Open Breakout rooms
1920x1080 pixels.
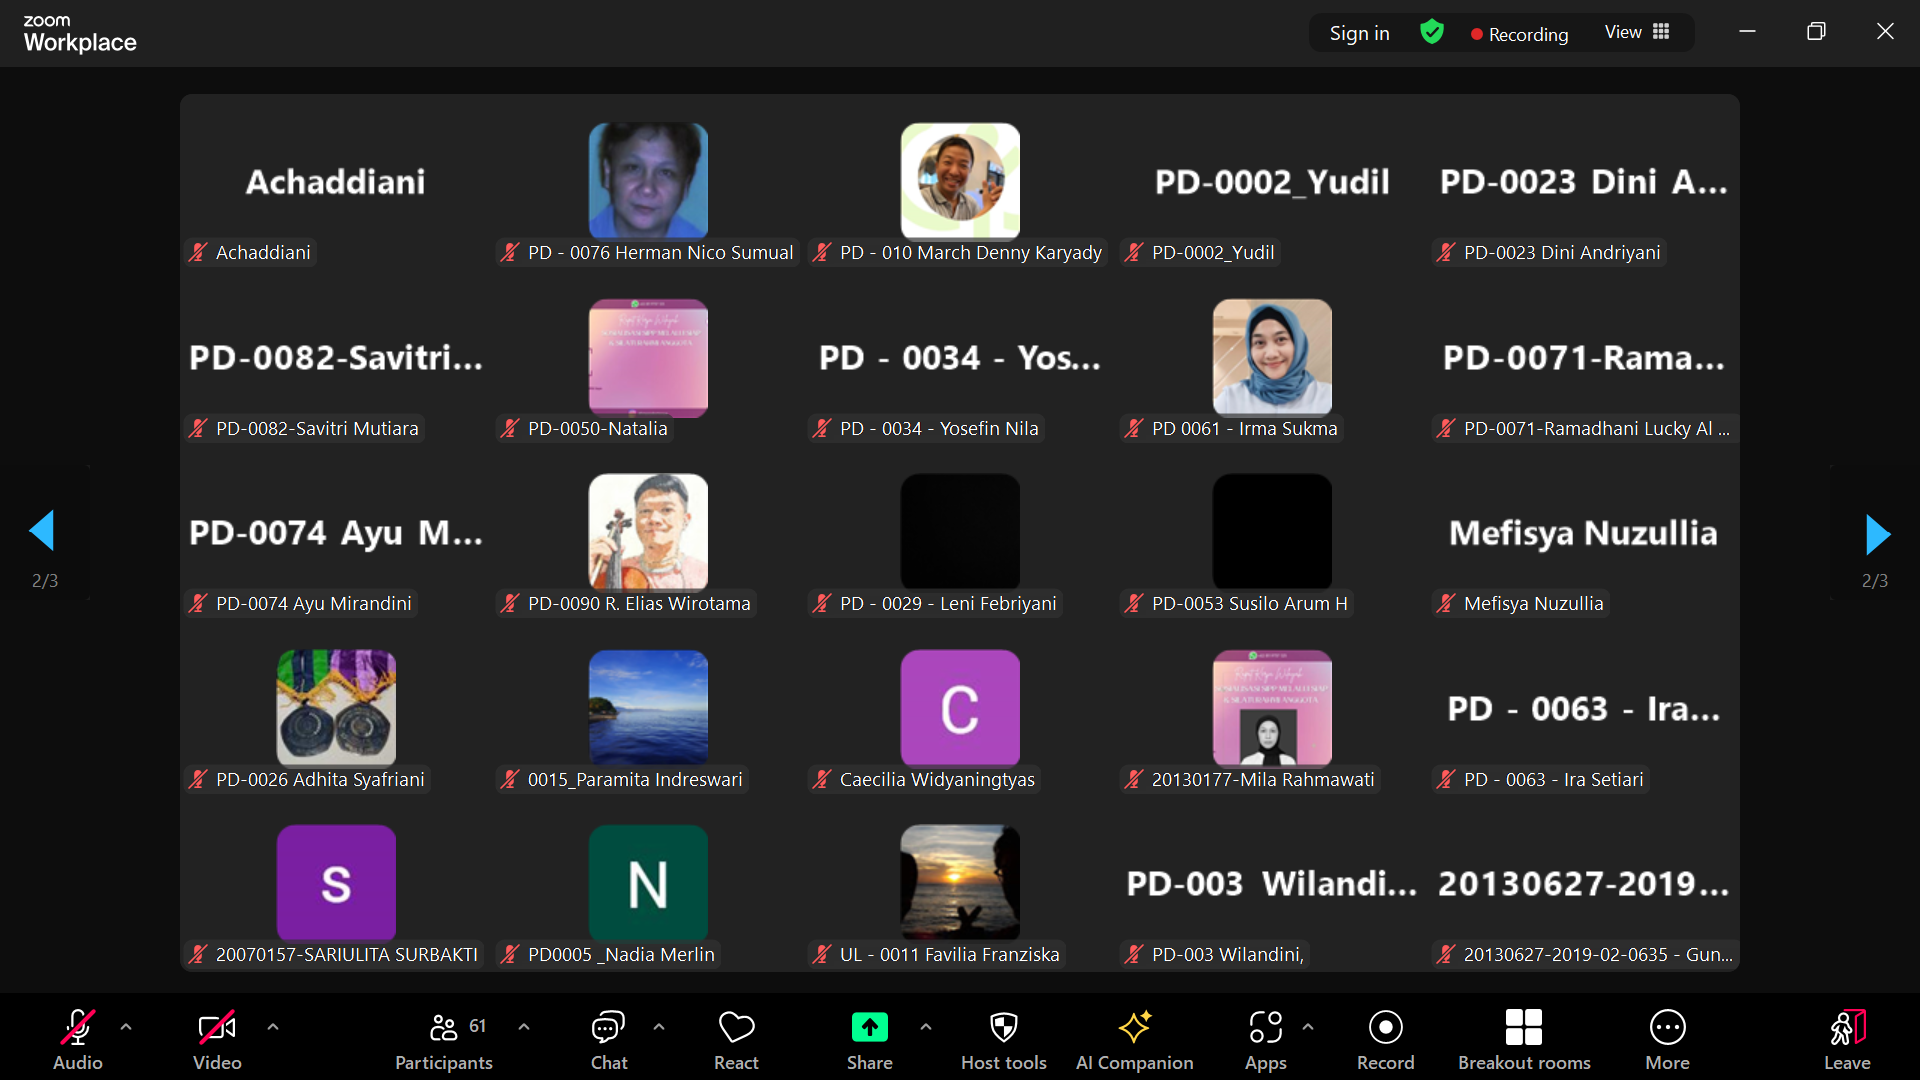coord(1523,1039)
